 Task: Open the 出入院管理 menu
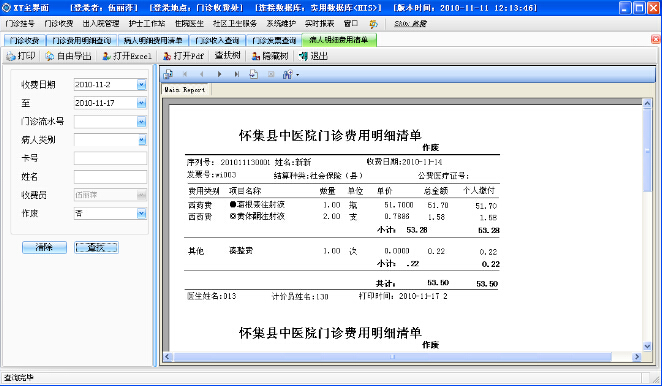101,24
